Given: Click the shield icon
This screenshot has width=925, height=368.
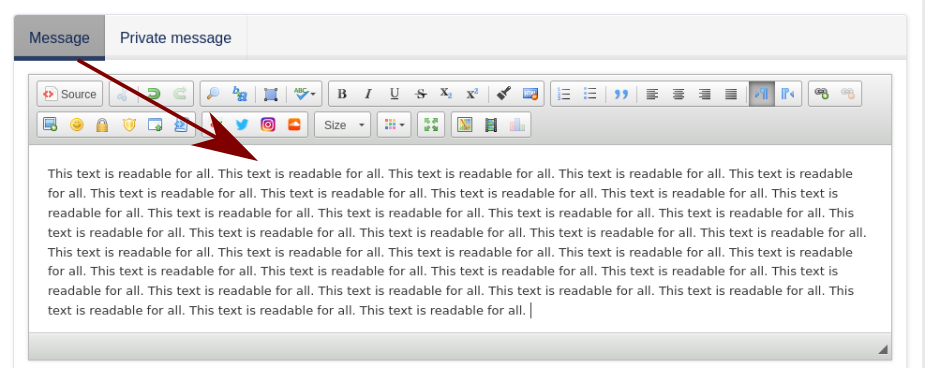Looking at the screenshot, I should click(x=129, y=124).
